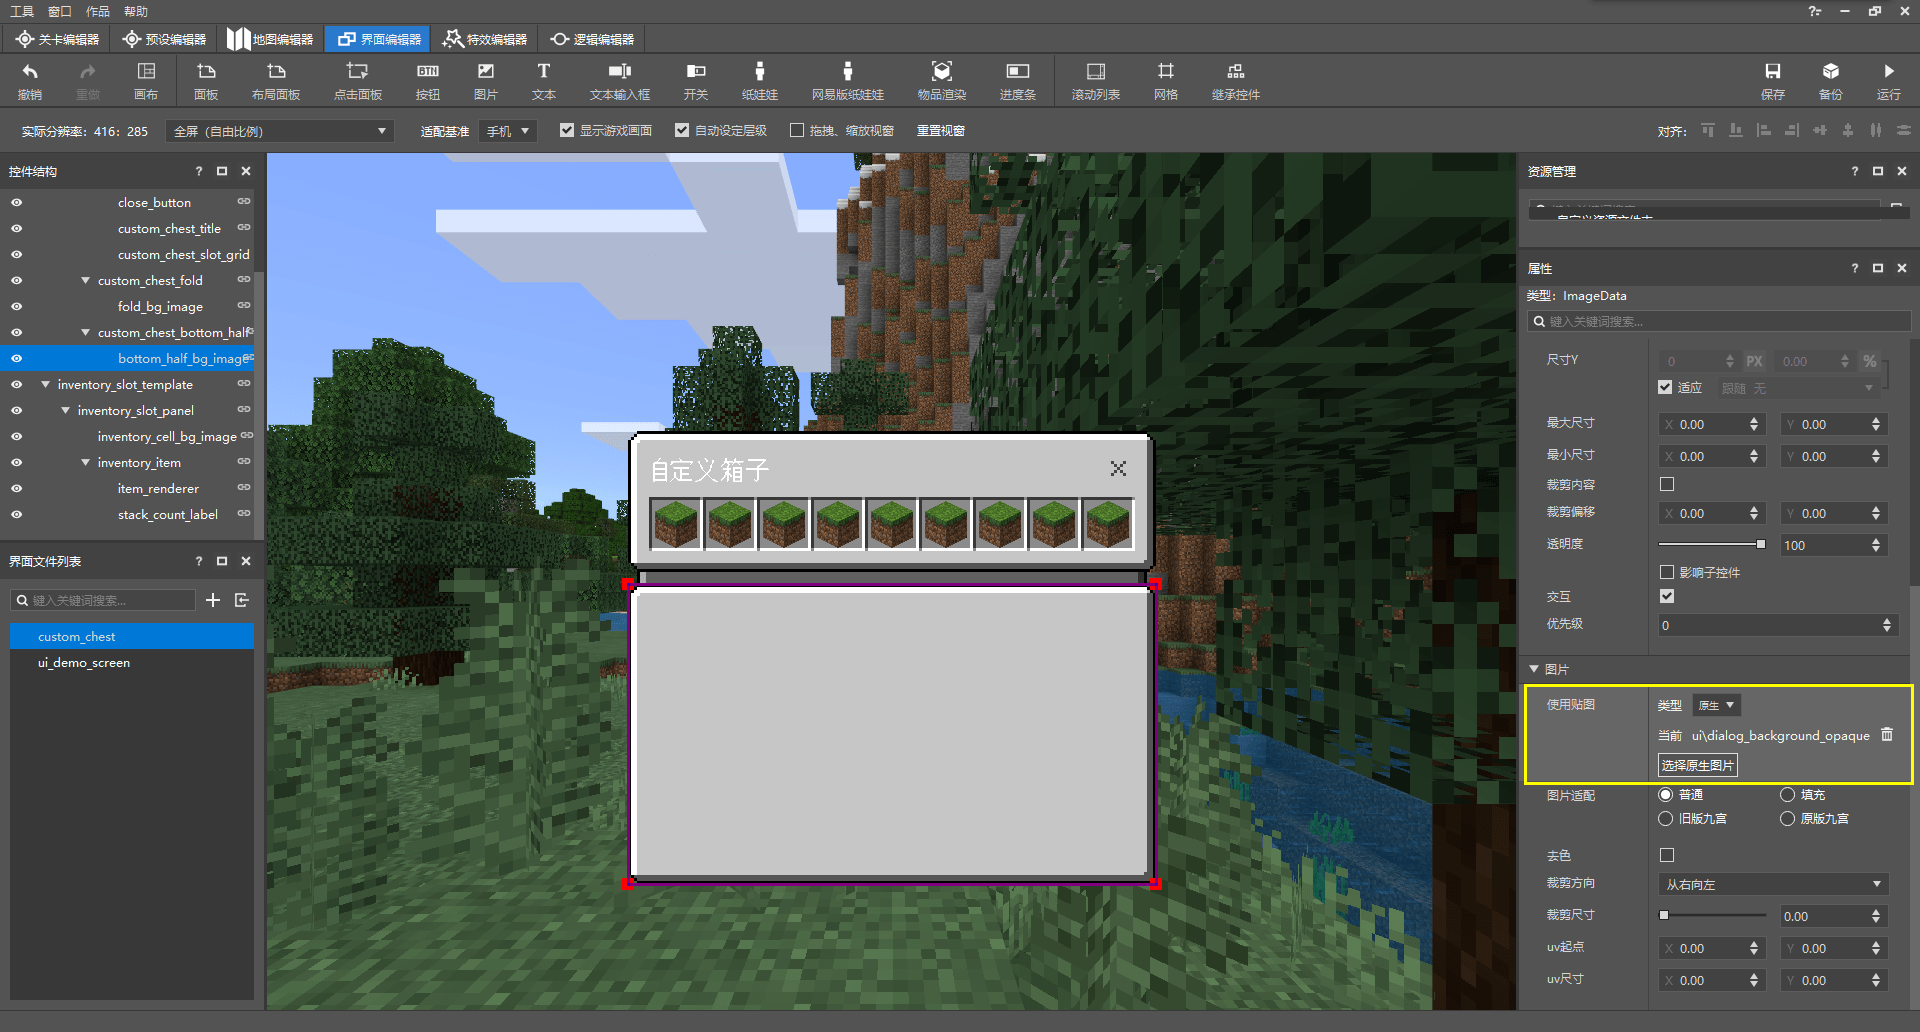The image size is (1920, 1032).
Task: Save the project with 保存 icon
Action: click(x=1773, y=80)
